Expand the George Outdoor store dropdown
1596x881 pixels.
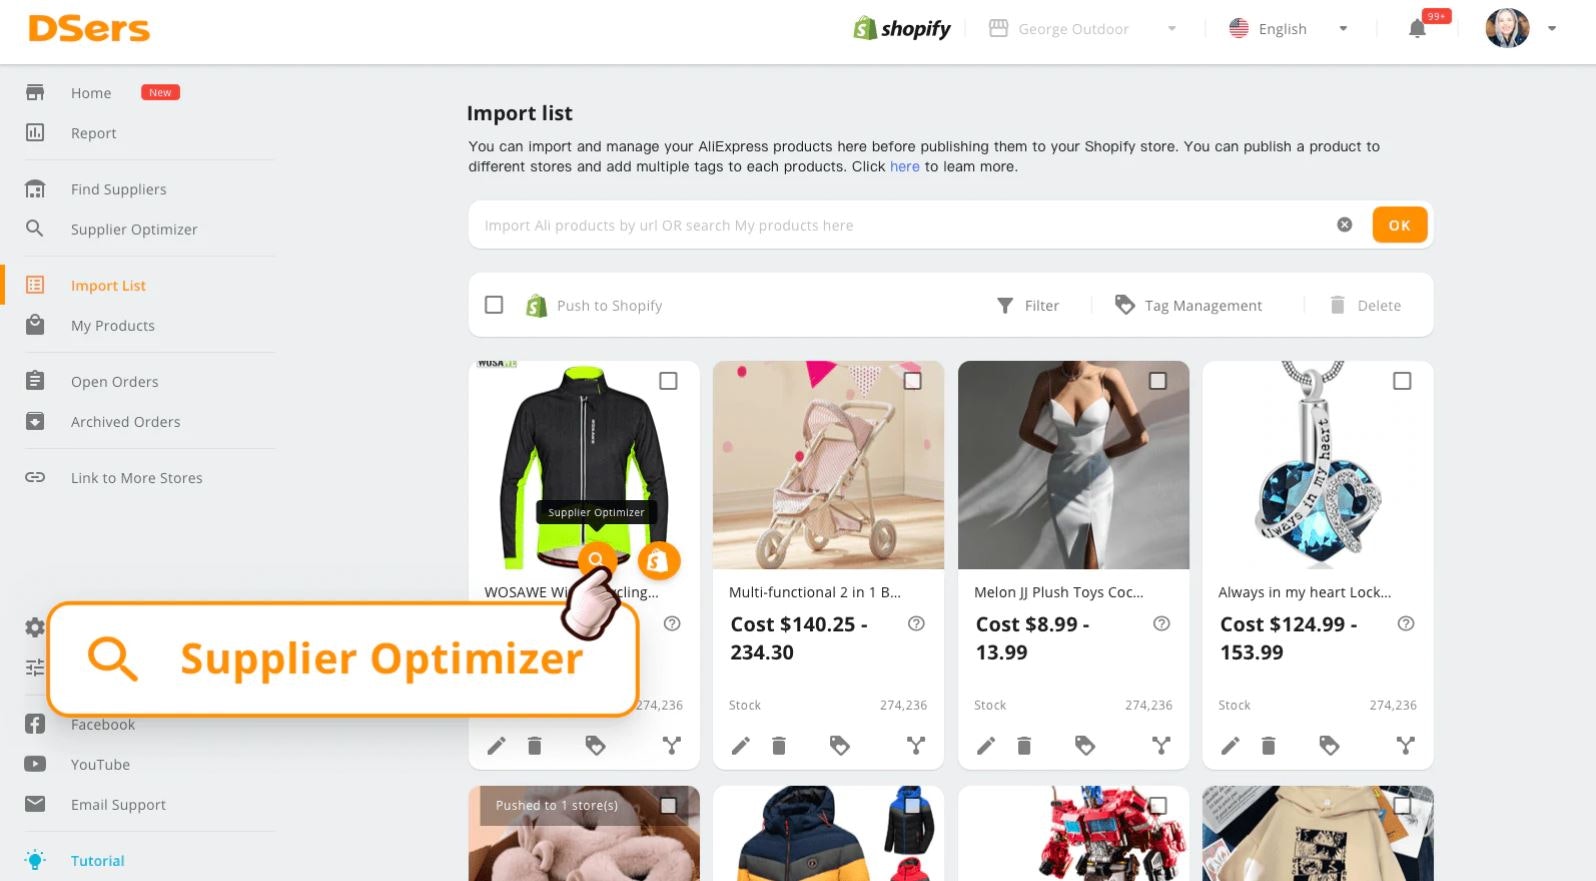(1172, 29)
